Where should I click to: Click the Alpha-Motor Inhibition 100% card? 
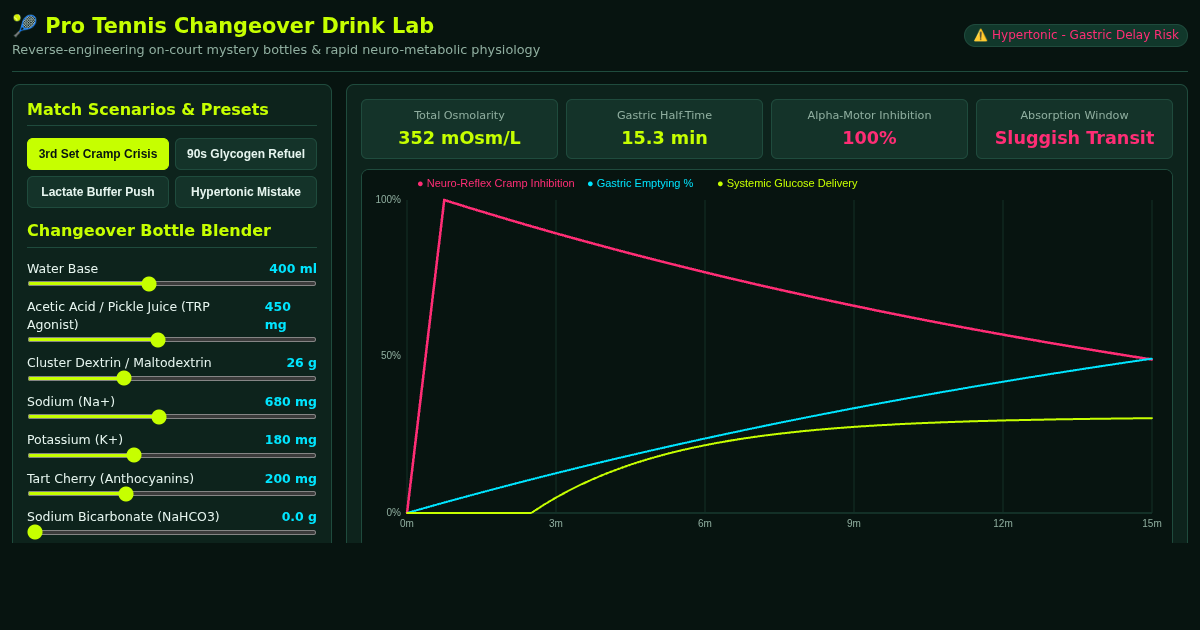869,129
